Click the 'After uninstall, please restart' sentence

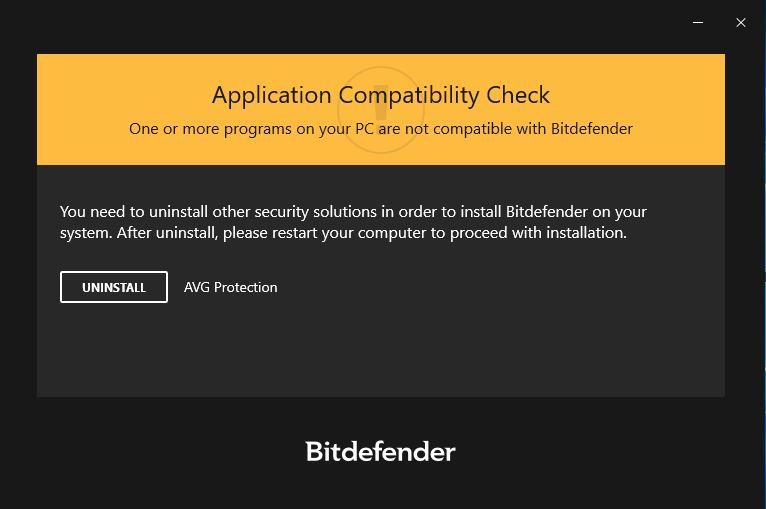click(372, 233)
